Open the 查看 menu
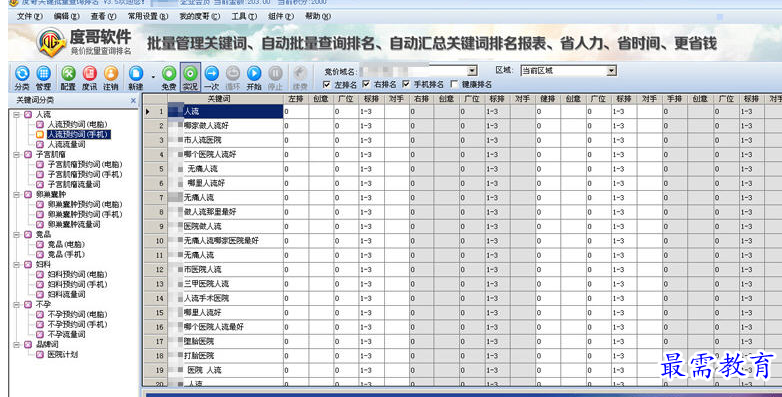782x397 pixels. point(103,16)
